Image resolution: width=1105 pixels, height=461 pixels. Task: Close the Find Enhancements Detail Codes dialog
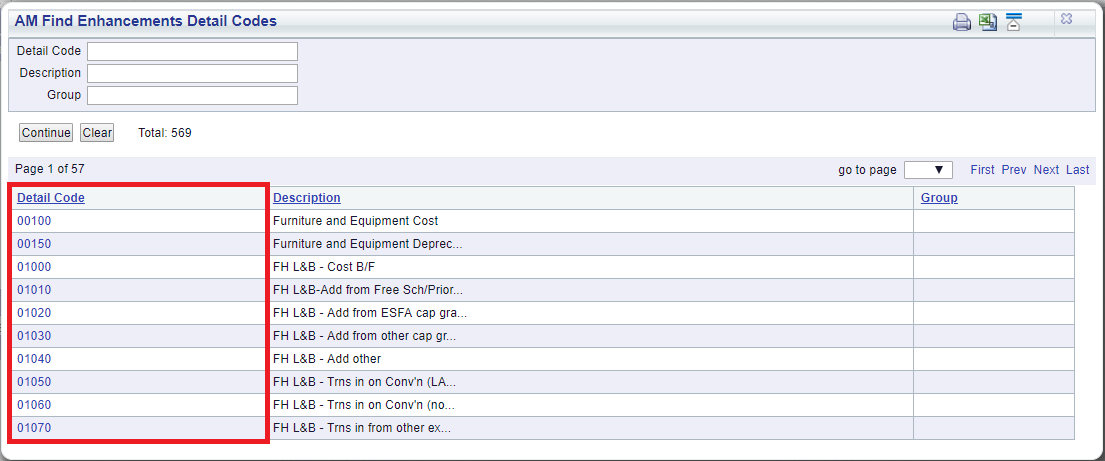pos(1066,20)
